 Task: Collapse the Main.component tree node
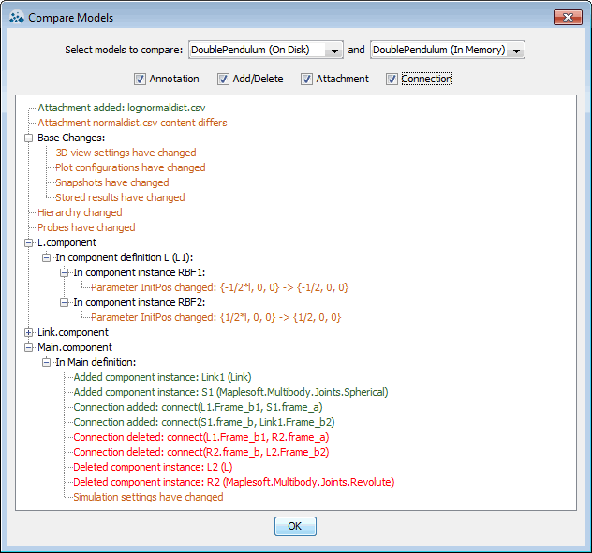tap(28, 347)
